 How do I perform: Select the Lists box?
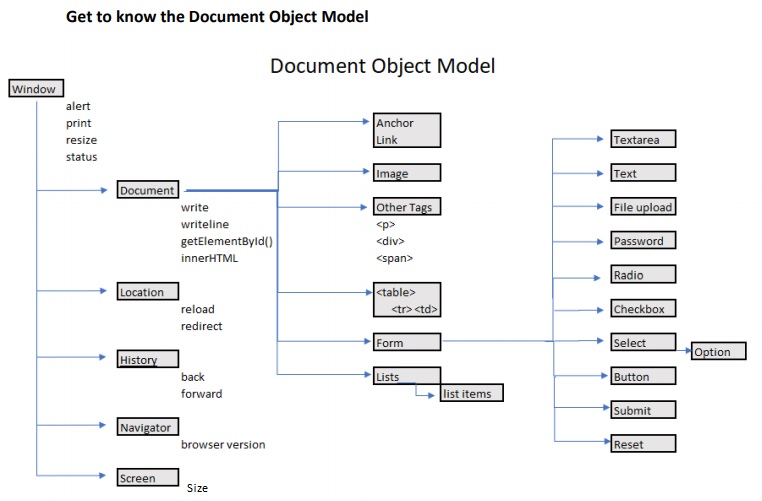[x=406, y=377]
